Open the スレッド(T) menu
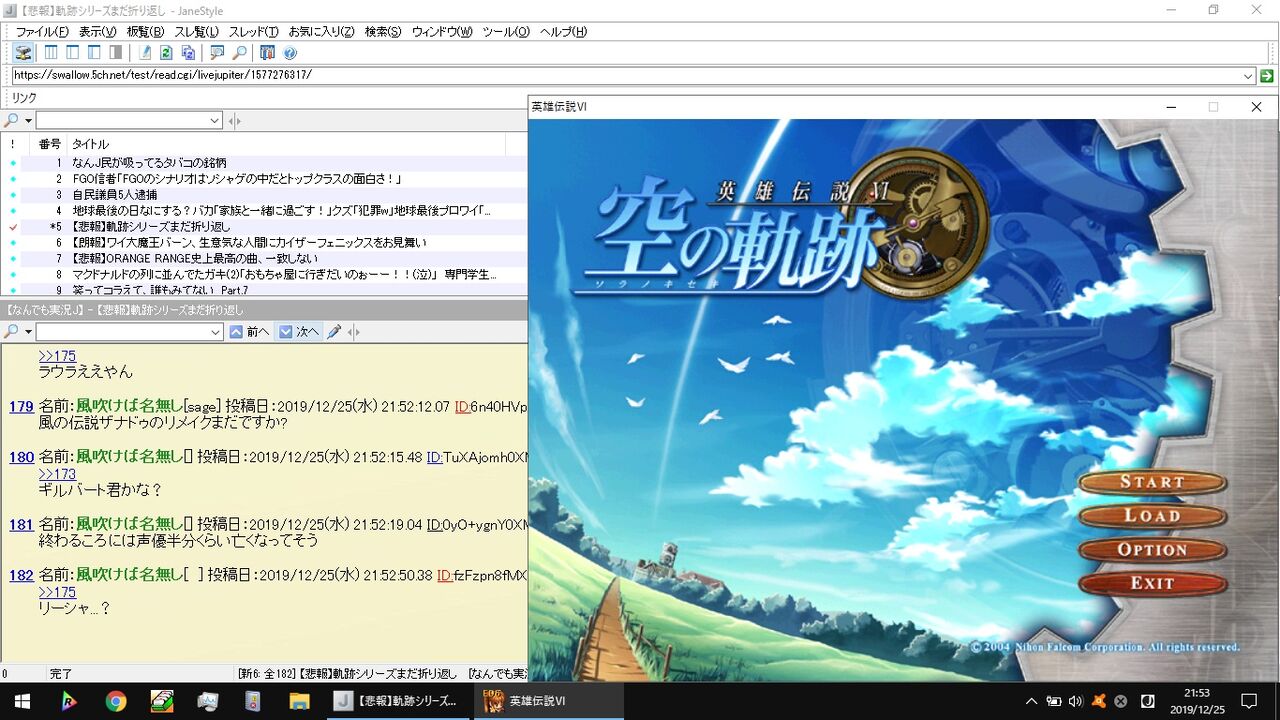1280x720 pixels. 253,32
